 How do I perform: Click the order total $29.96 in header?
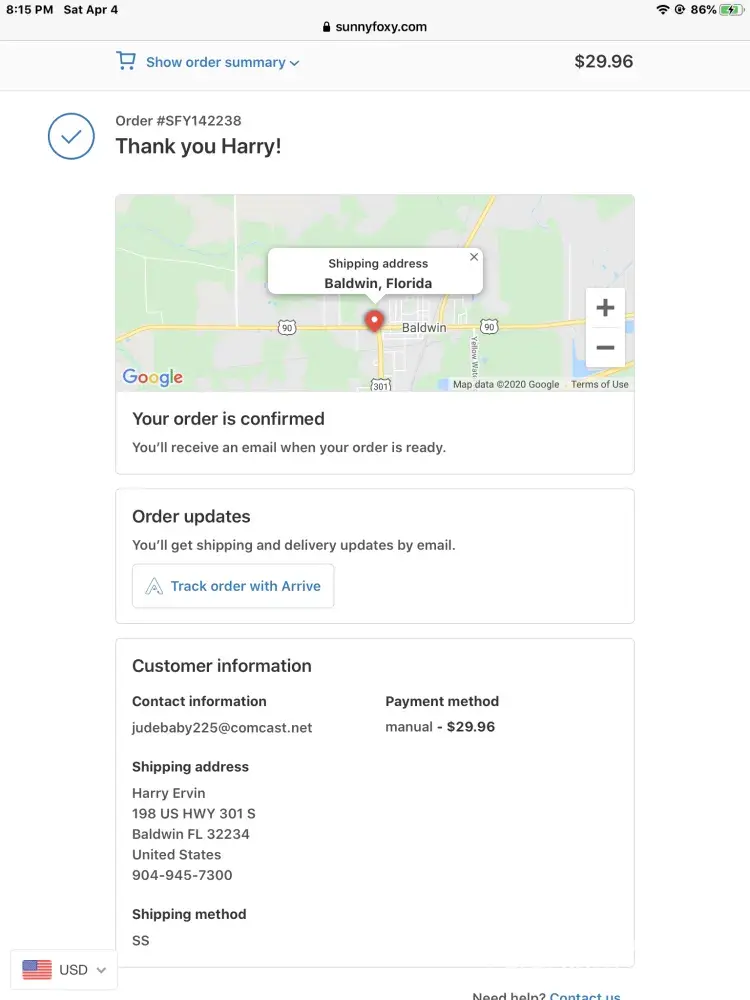click(603, 62)
